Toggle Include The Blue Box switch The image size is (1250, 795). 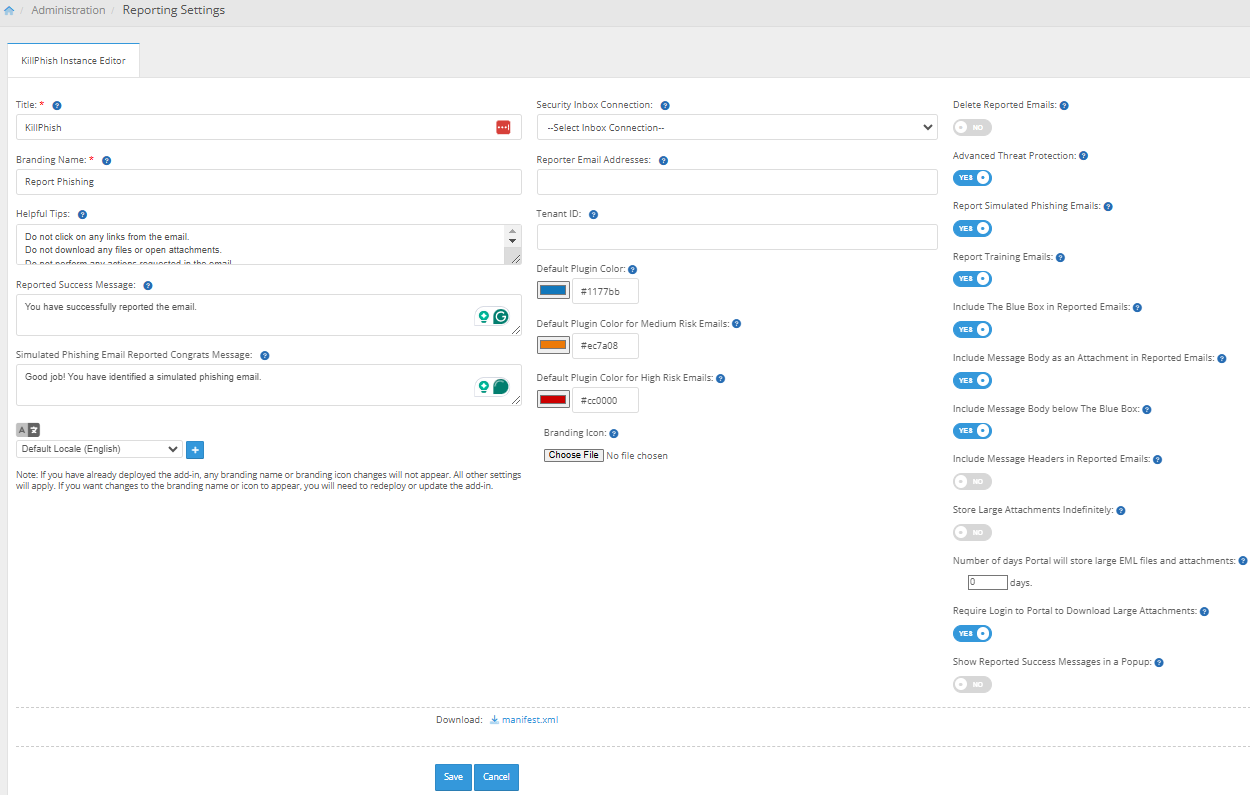click(972, 329)
